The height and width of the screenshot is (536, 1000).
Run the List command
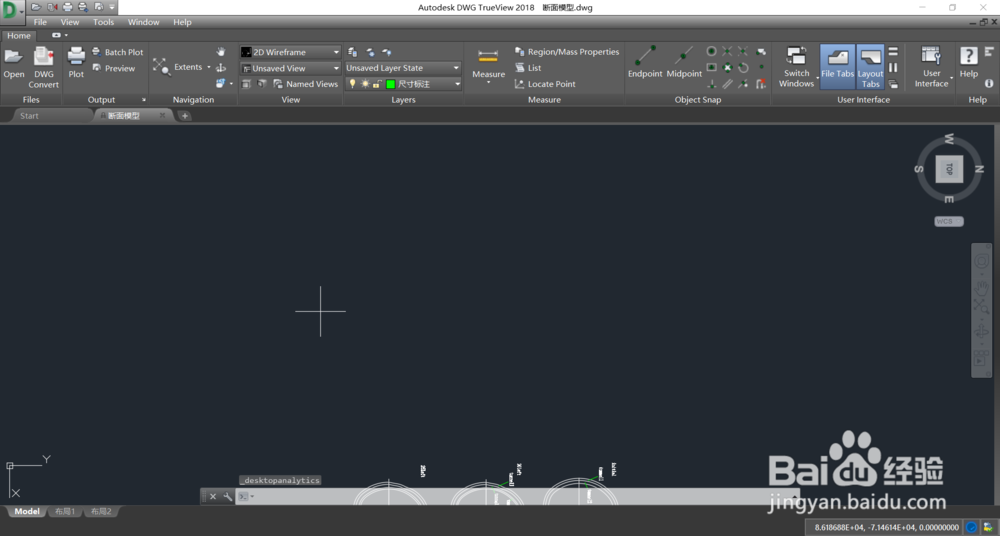click(x=528, y=68)
